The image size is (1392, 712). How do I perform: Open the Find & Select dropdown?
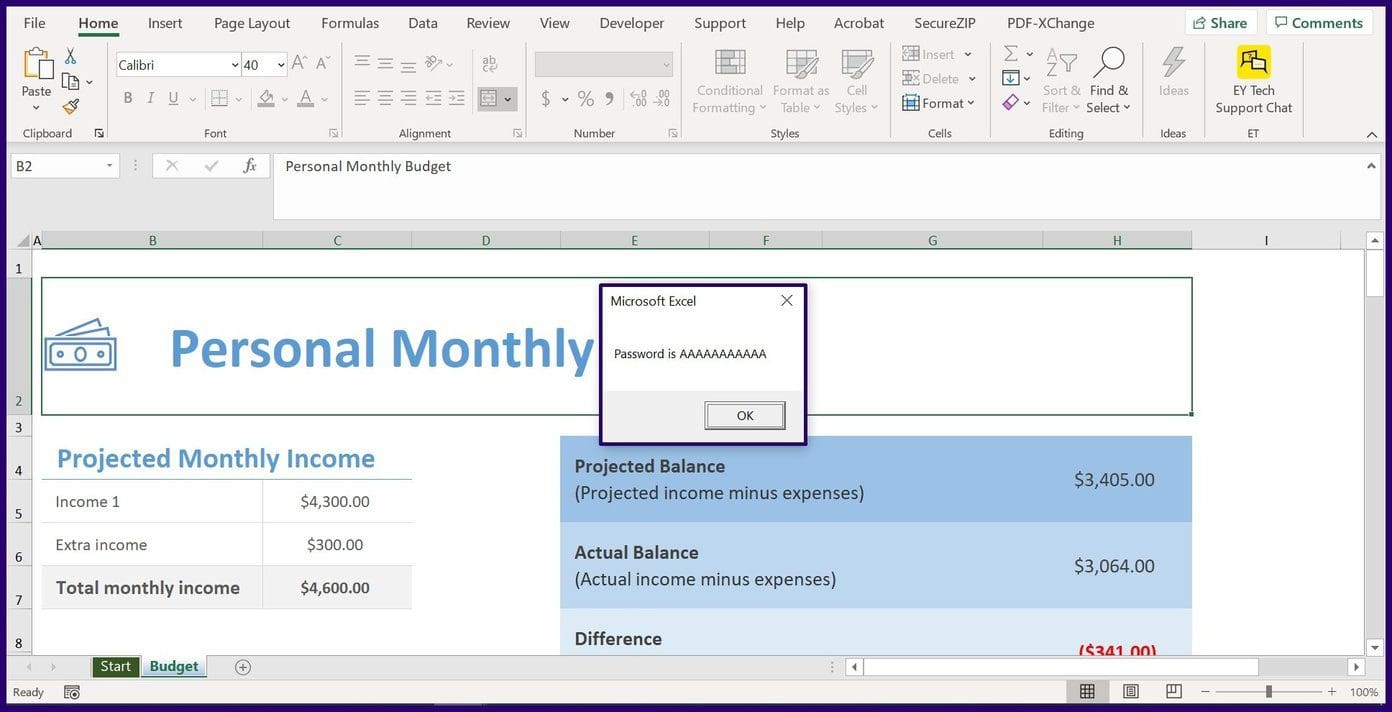1109,80
